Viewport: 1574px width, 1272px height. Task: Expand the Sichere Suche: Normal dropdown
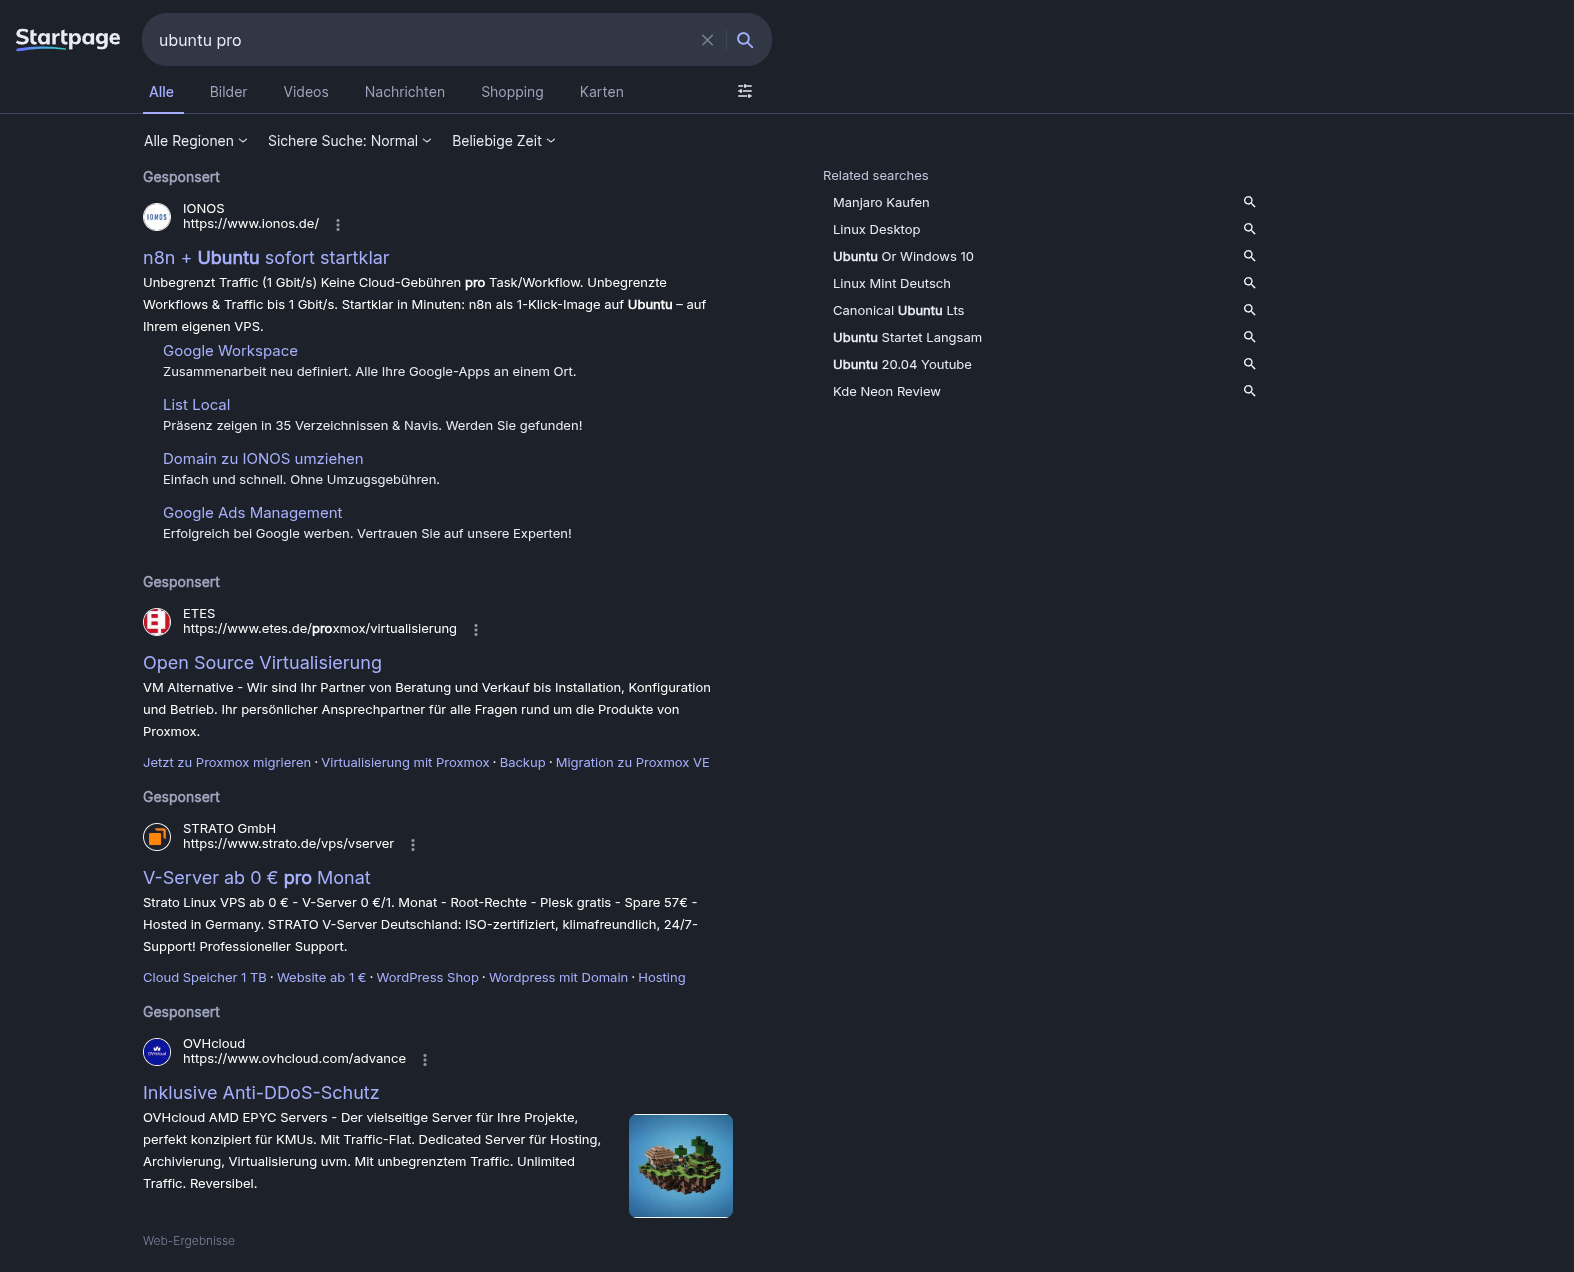[x=349, y=141]
